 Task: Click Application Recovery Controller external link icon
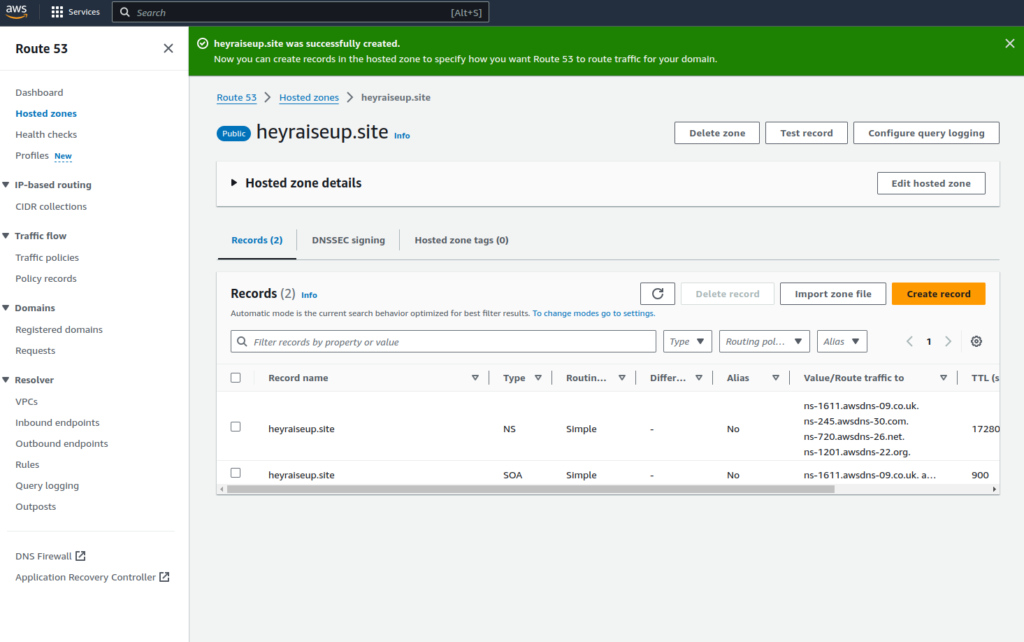[165, 577]
